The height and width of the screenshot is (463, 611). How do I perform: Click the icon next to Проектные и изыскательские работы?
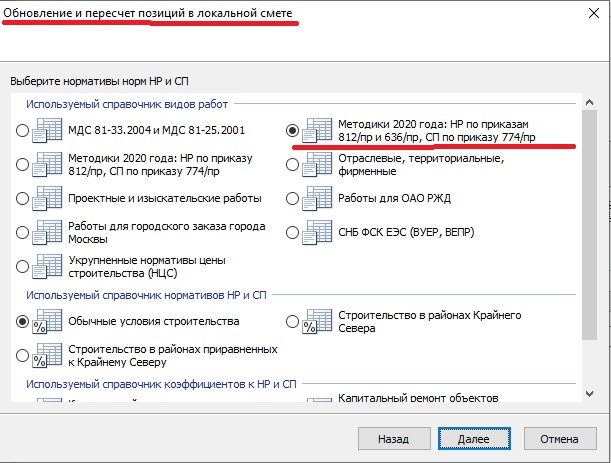click(48, 198)
